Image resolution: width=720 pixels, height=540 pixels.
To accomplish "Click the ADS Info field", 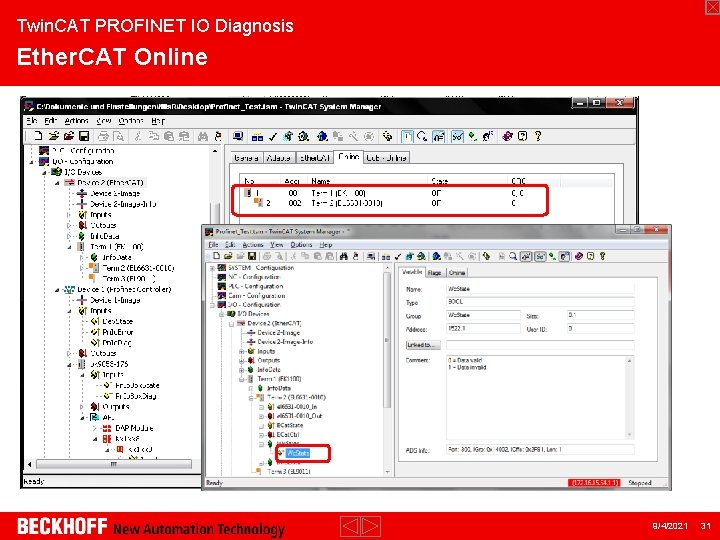I will 540,450.
